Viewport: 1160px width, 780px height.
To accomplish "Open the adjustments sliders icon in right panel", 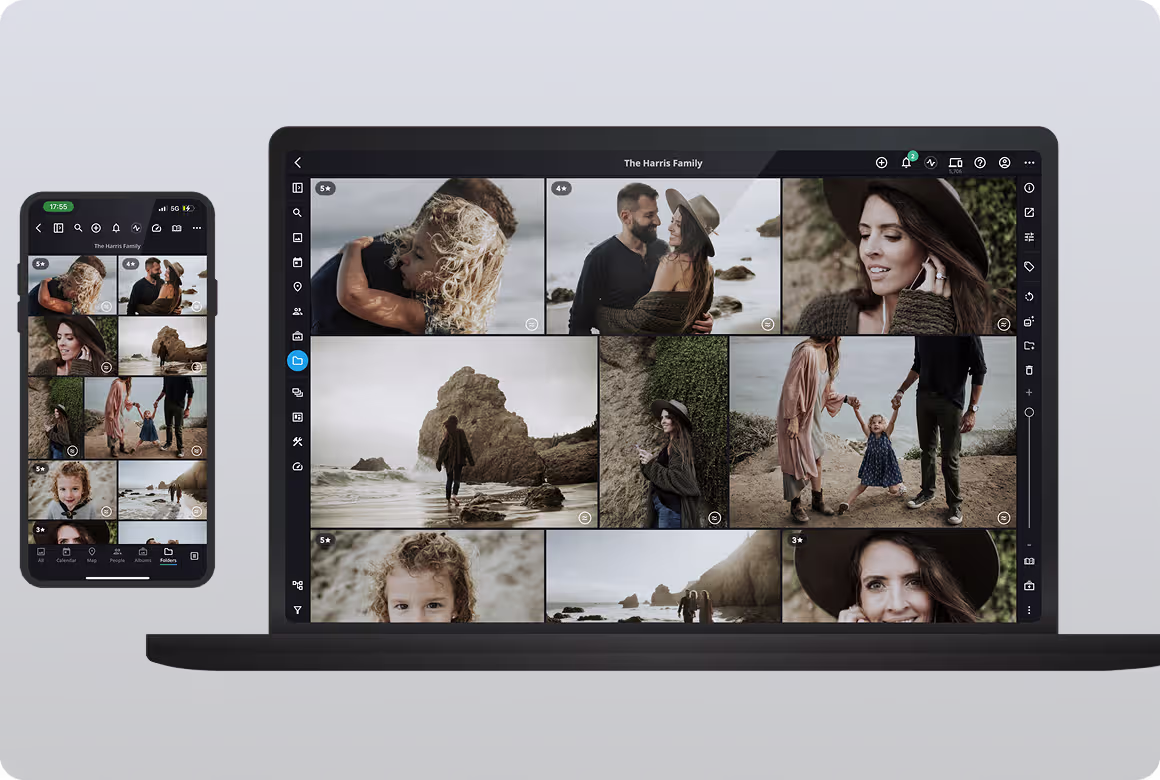I will [x=1029, y=237].
